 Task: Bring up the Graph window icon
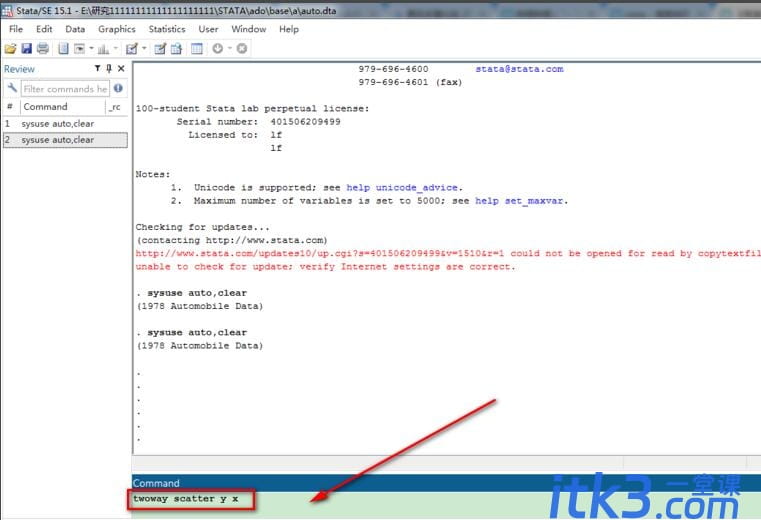click(103, 49)
